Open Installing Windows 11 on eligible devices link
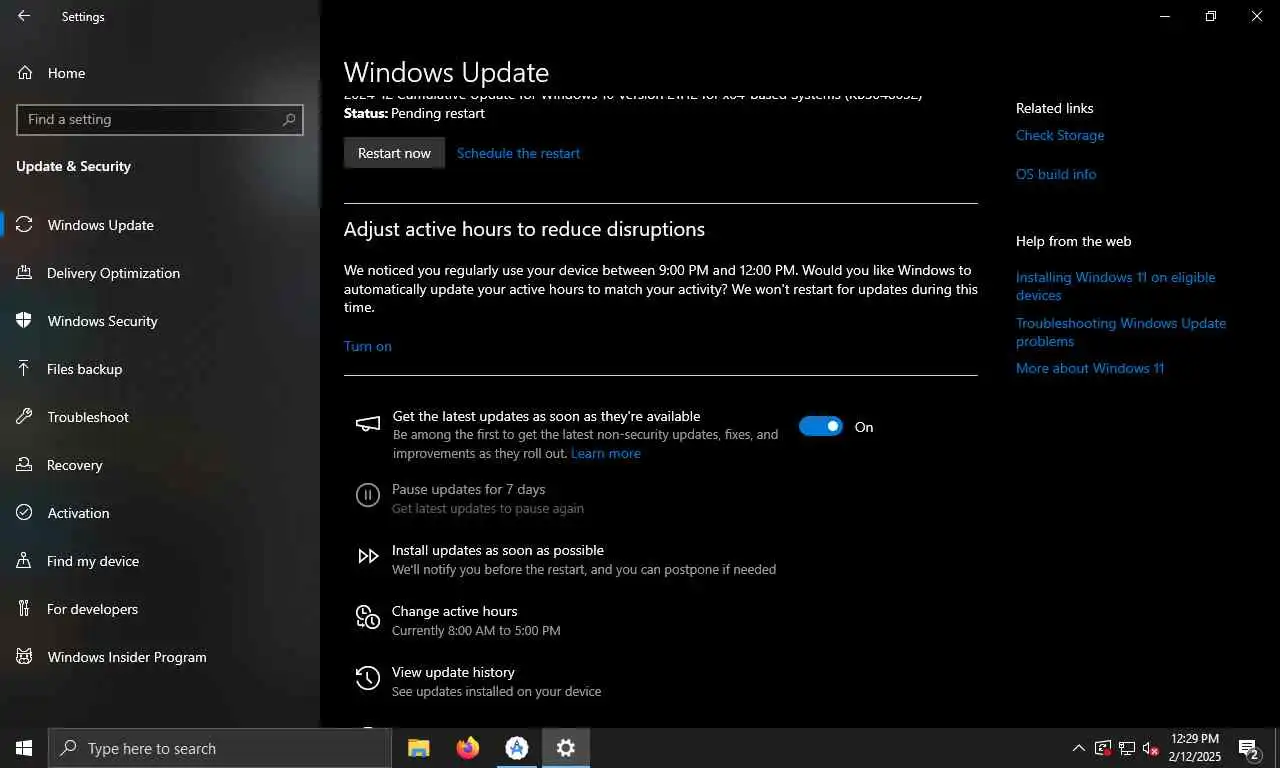Image resolution: width=1280 pixels, height=768 pixels. 1115,286
